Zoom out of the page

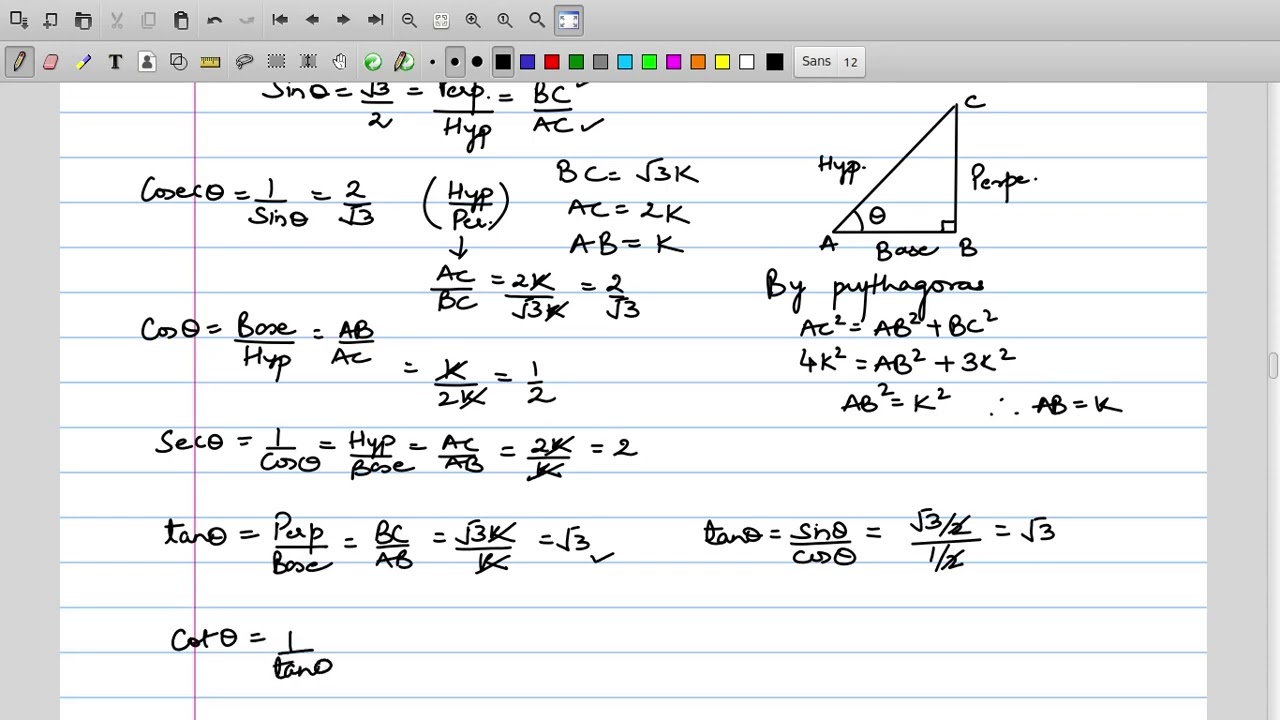(409, 20)
